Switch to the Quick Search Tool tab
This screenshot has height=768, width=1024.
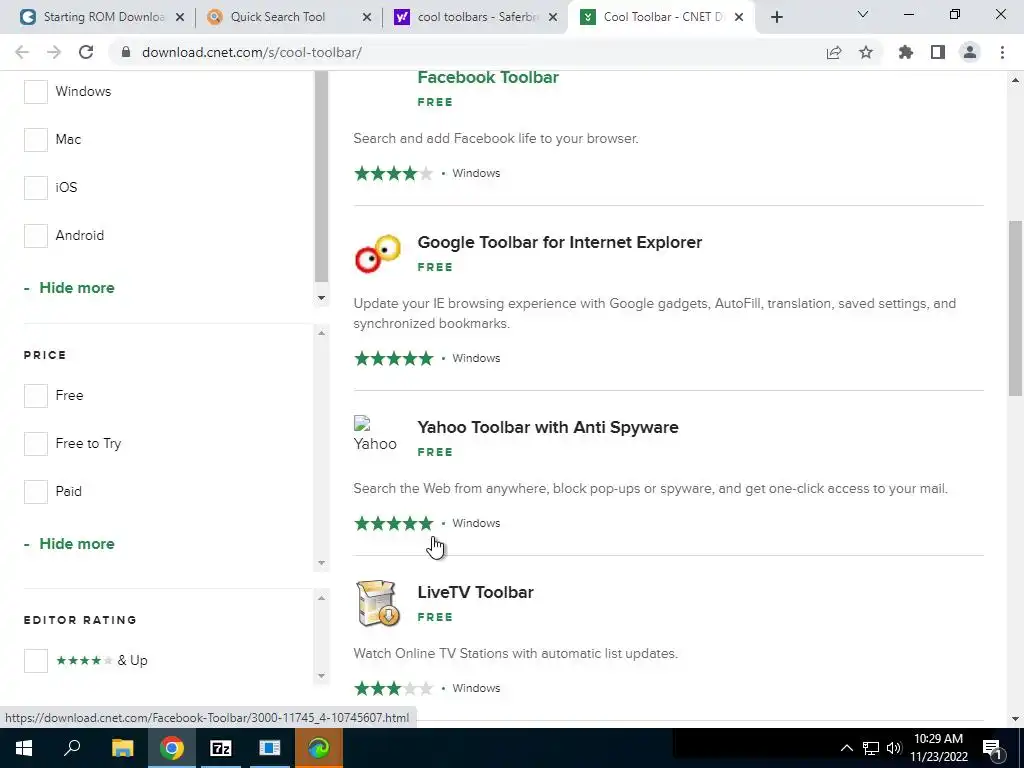[287, 18]
